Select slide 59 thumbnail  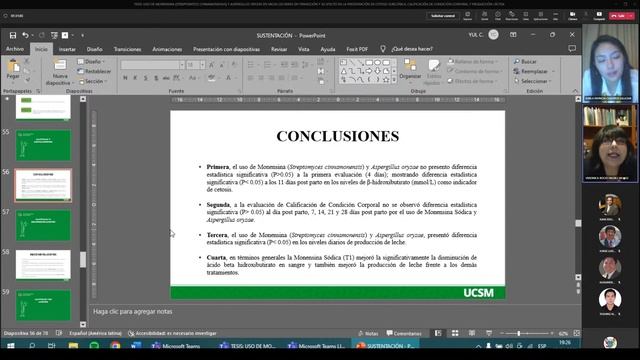click(x=43, y=305)
